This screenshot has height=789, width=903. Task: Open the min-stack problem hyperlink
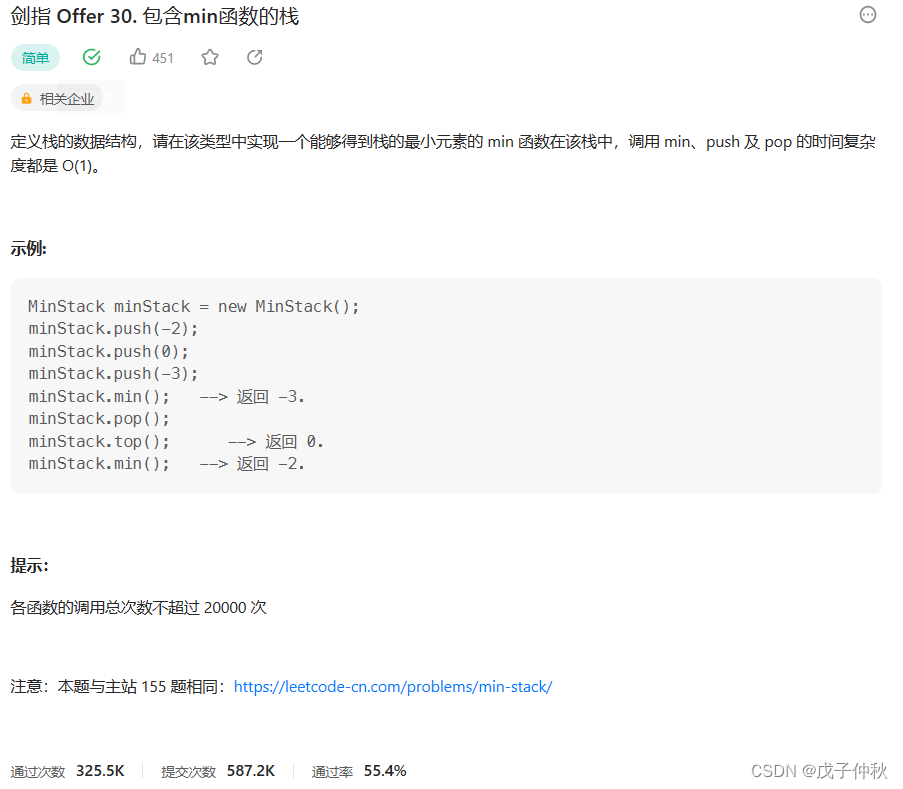coord(393,686)
